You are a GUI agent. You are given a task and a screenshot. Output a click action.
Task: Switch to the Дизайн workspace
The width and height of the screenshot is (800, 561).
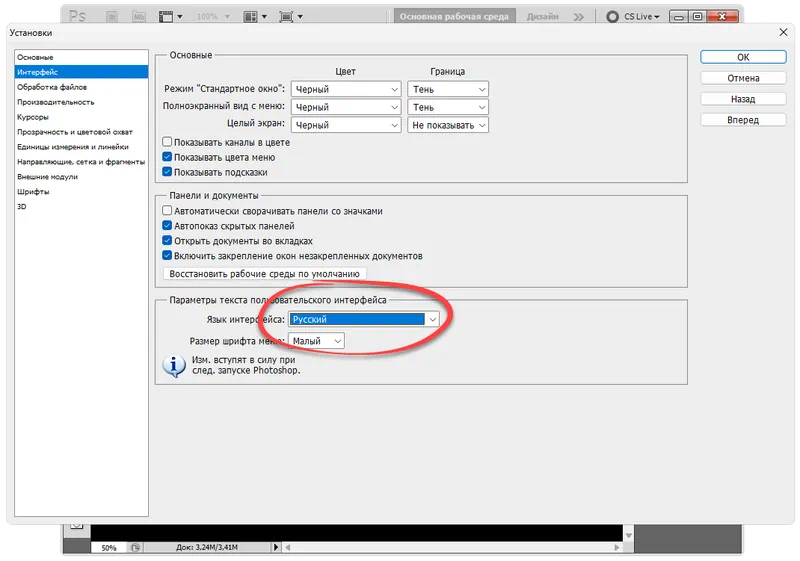[542, 16]
